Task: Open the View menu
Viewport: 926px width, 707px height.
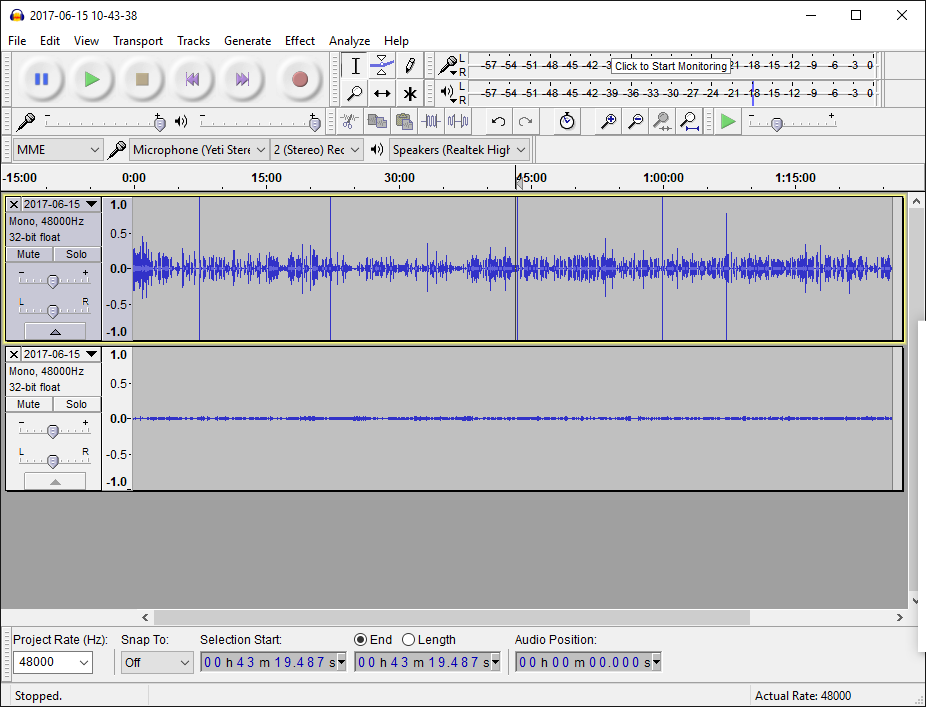Action: [x=86, y=41]
